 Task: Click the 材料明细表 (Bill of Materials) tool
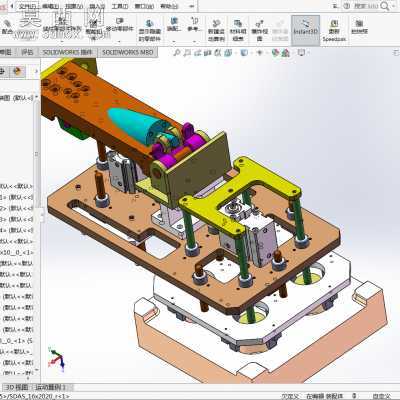click(238, 30)
